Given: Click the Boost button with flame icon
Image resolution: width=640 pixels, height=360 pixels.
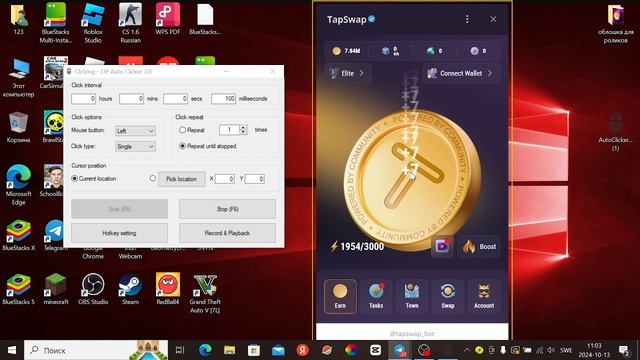Looking at the screenshot, I should [479, 247].
